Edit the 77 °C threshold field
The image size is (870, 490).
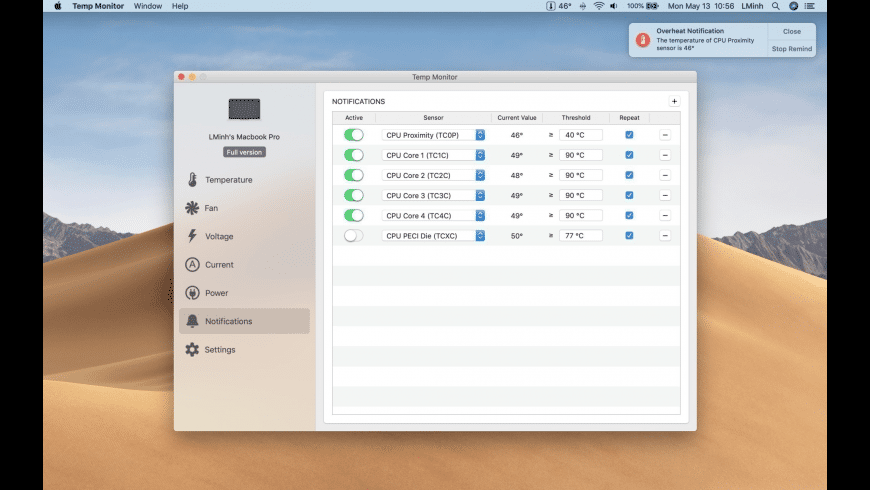tap(581, 236)
